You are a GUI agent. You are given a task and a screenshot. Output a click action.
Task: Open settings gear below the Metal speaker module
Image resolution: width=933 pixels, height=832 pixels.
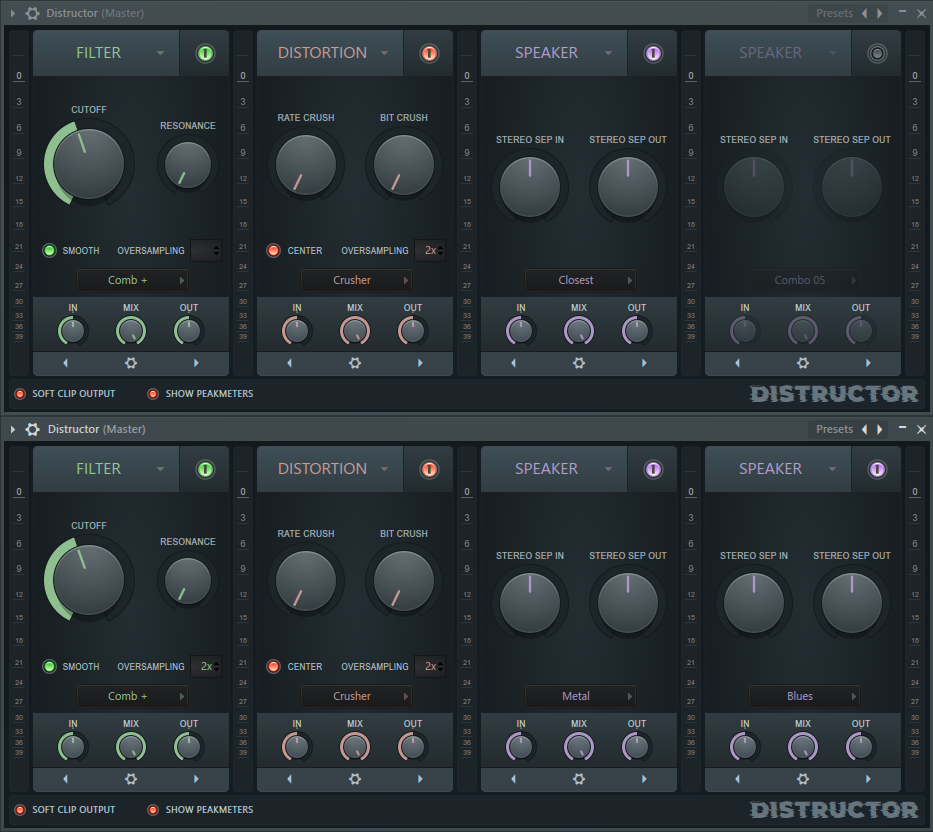pyautogui.click(x=579, y=779)
